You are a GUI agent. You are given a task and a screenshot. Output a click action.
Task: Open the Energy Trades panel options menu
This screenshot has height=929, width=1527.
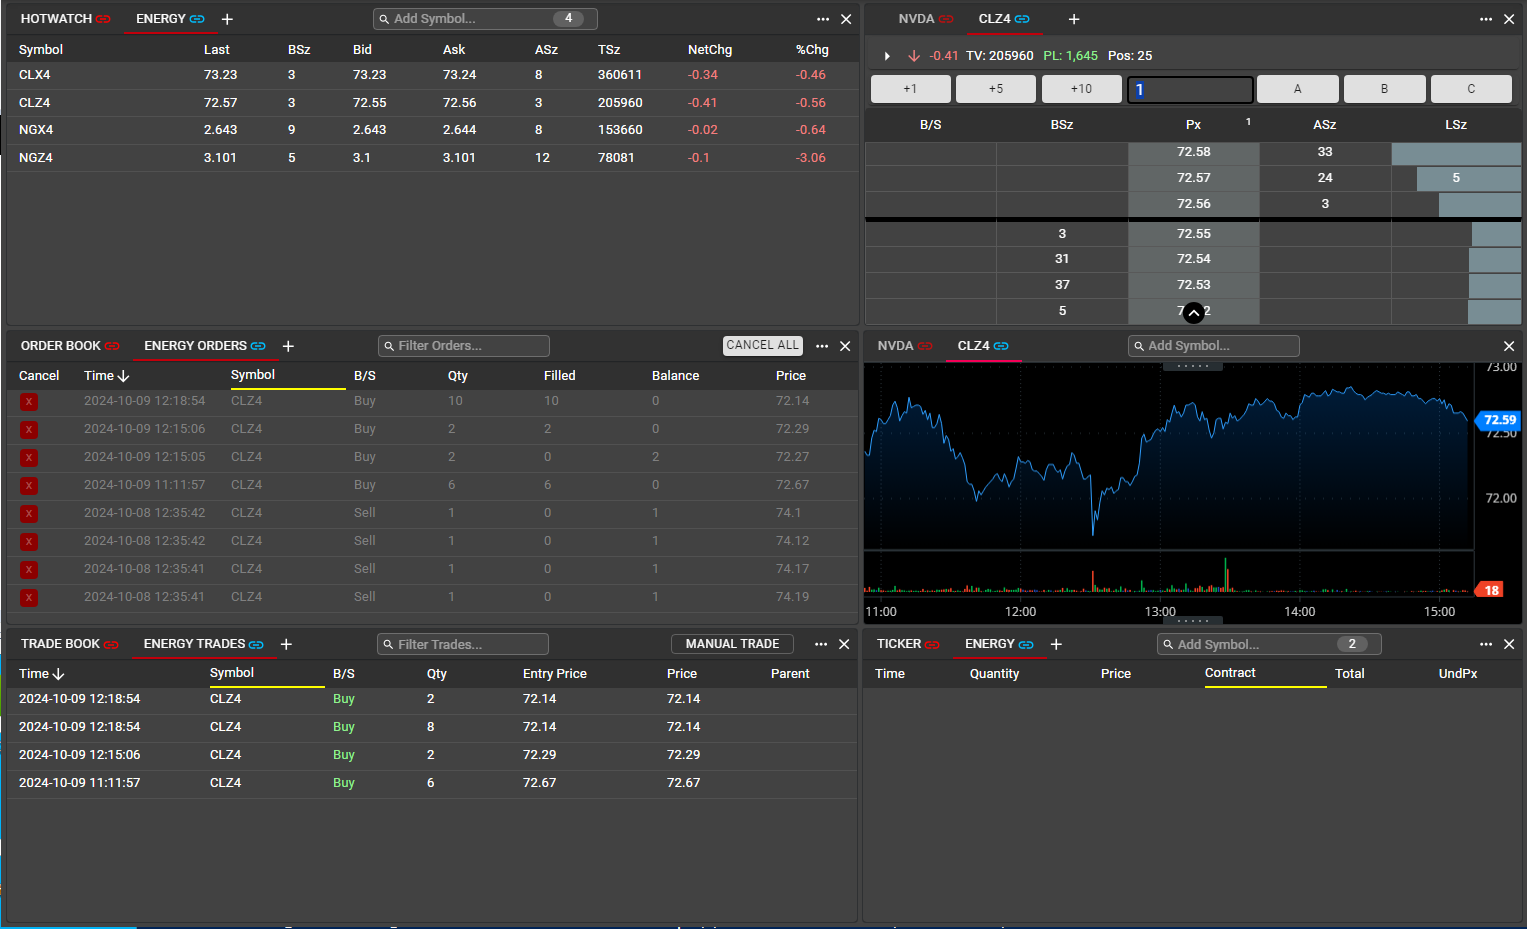821,644
